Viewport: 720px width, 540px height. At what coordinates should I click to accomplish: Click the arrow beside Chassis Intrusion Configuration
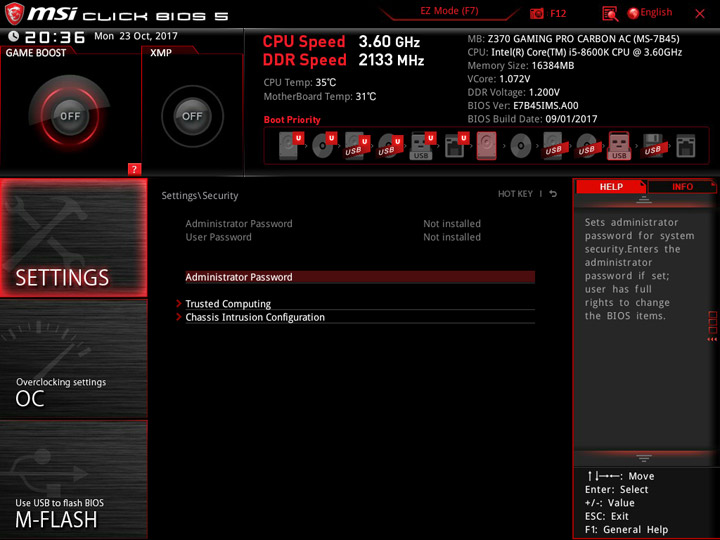(x=179, y=317)
